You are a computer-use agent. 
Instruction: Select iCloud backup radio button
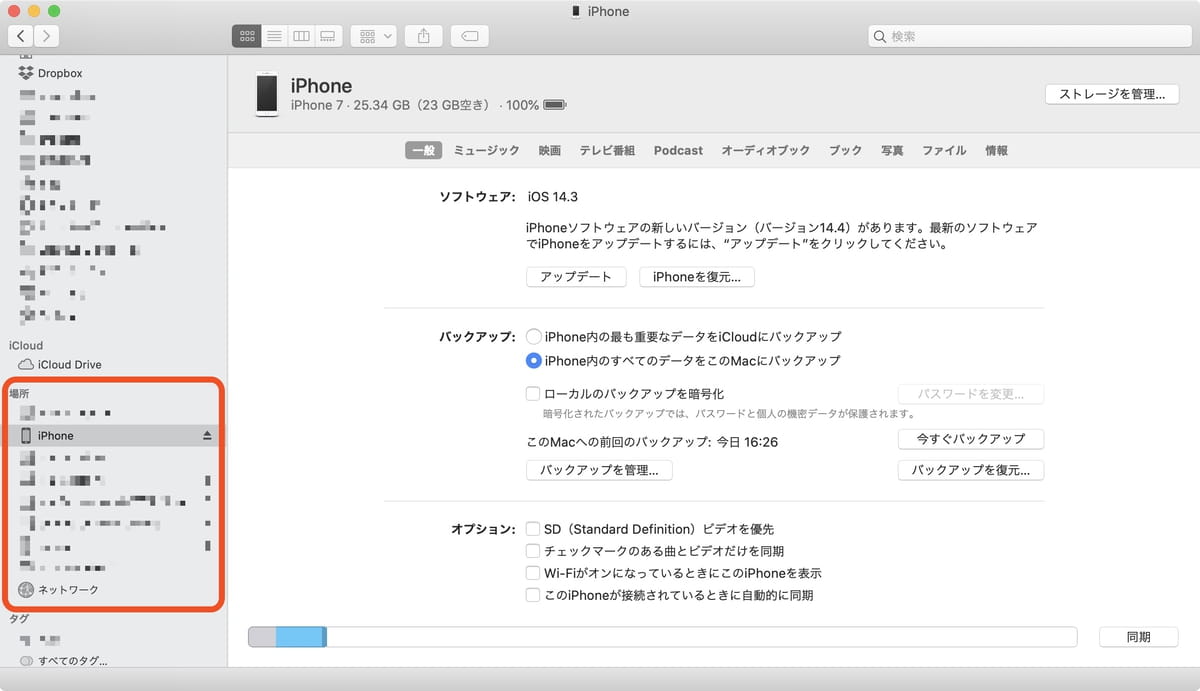pyautogui.click(x=534, y=337)
